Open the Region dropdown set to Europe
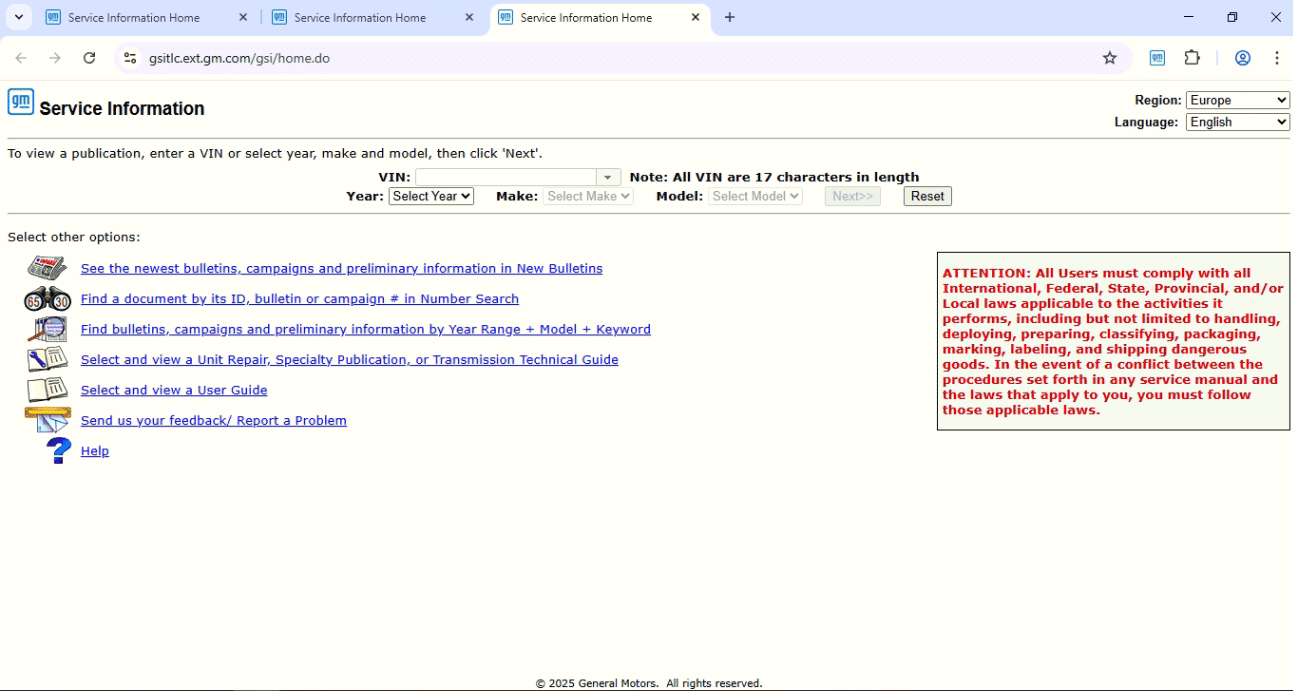1293x691 pixels. tap(1237, 99)
